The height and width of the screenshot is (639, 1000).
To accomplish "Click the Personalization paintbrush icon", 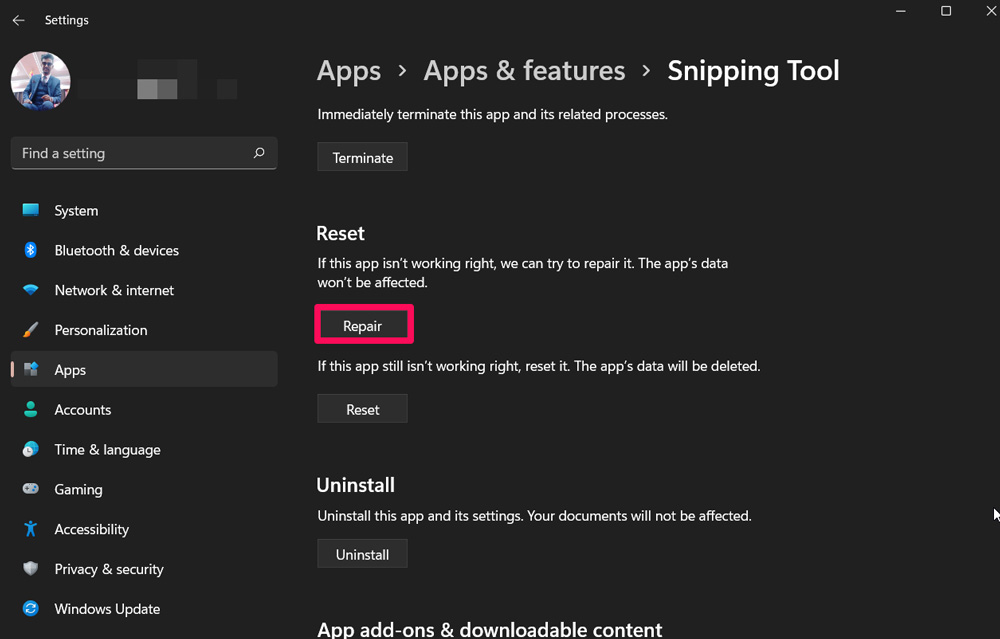I will pos(31,330).
